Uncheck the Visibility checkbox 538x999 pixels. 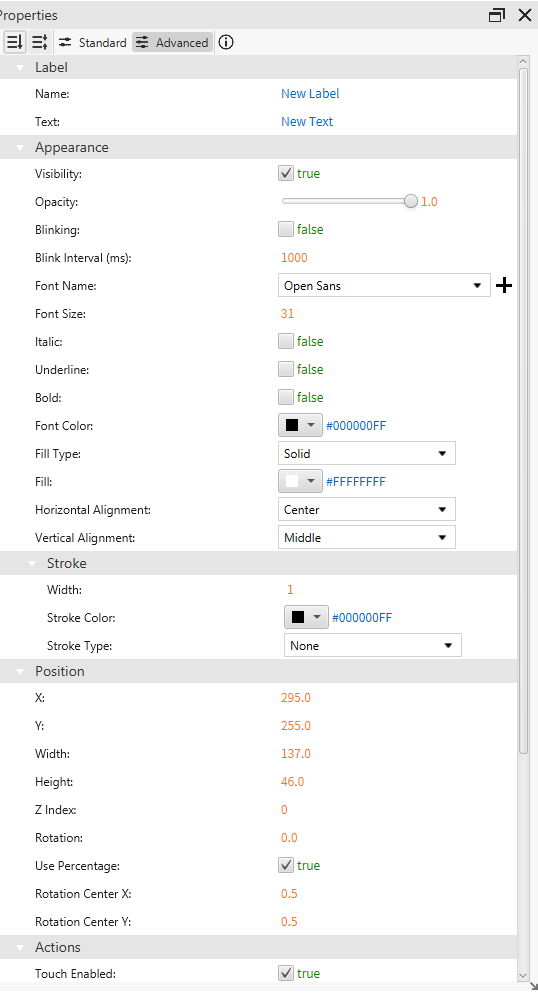click(286, 173)
